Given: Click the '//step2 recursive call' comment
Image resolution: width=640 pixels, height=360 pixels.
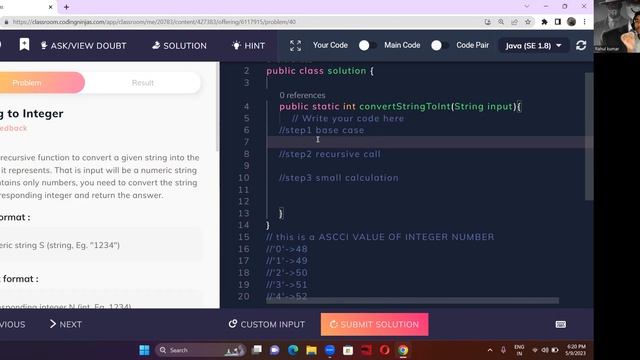Looking at the screenshot, I should coord(330,154).
